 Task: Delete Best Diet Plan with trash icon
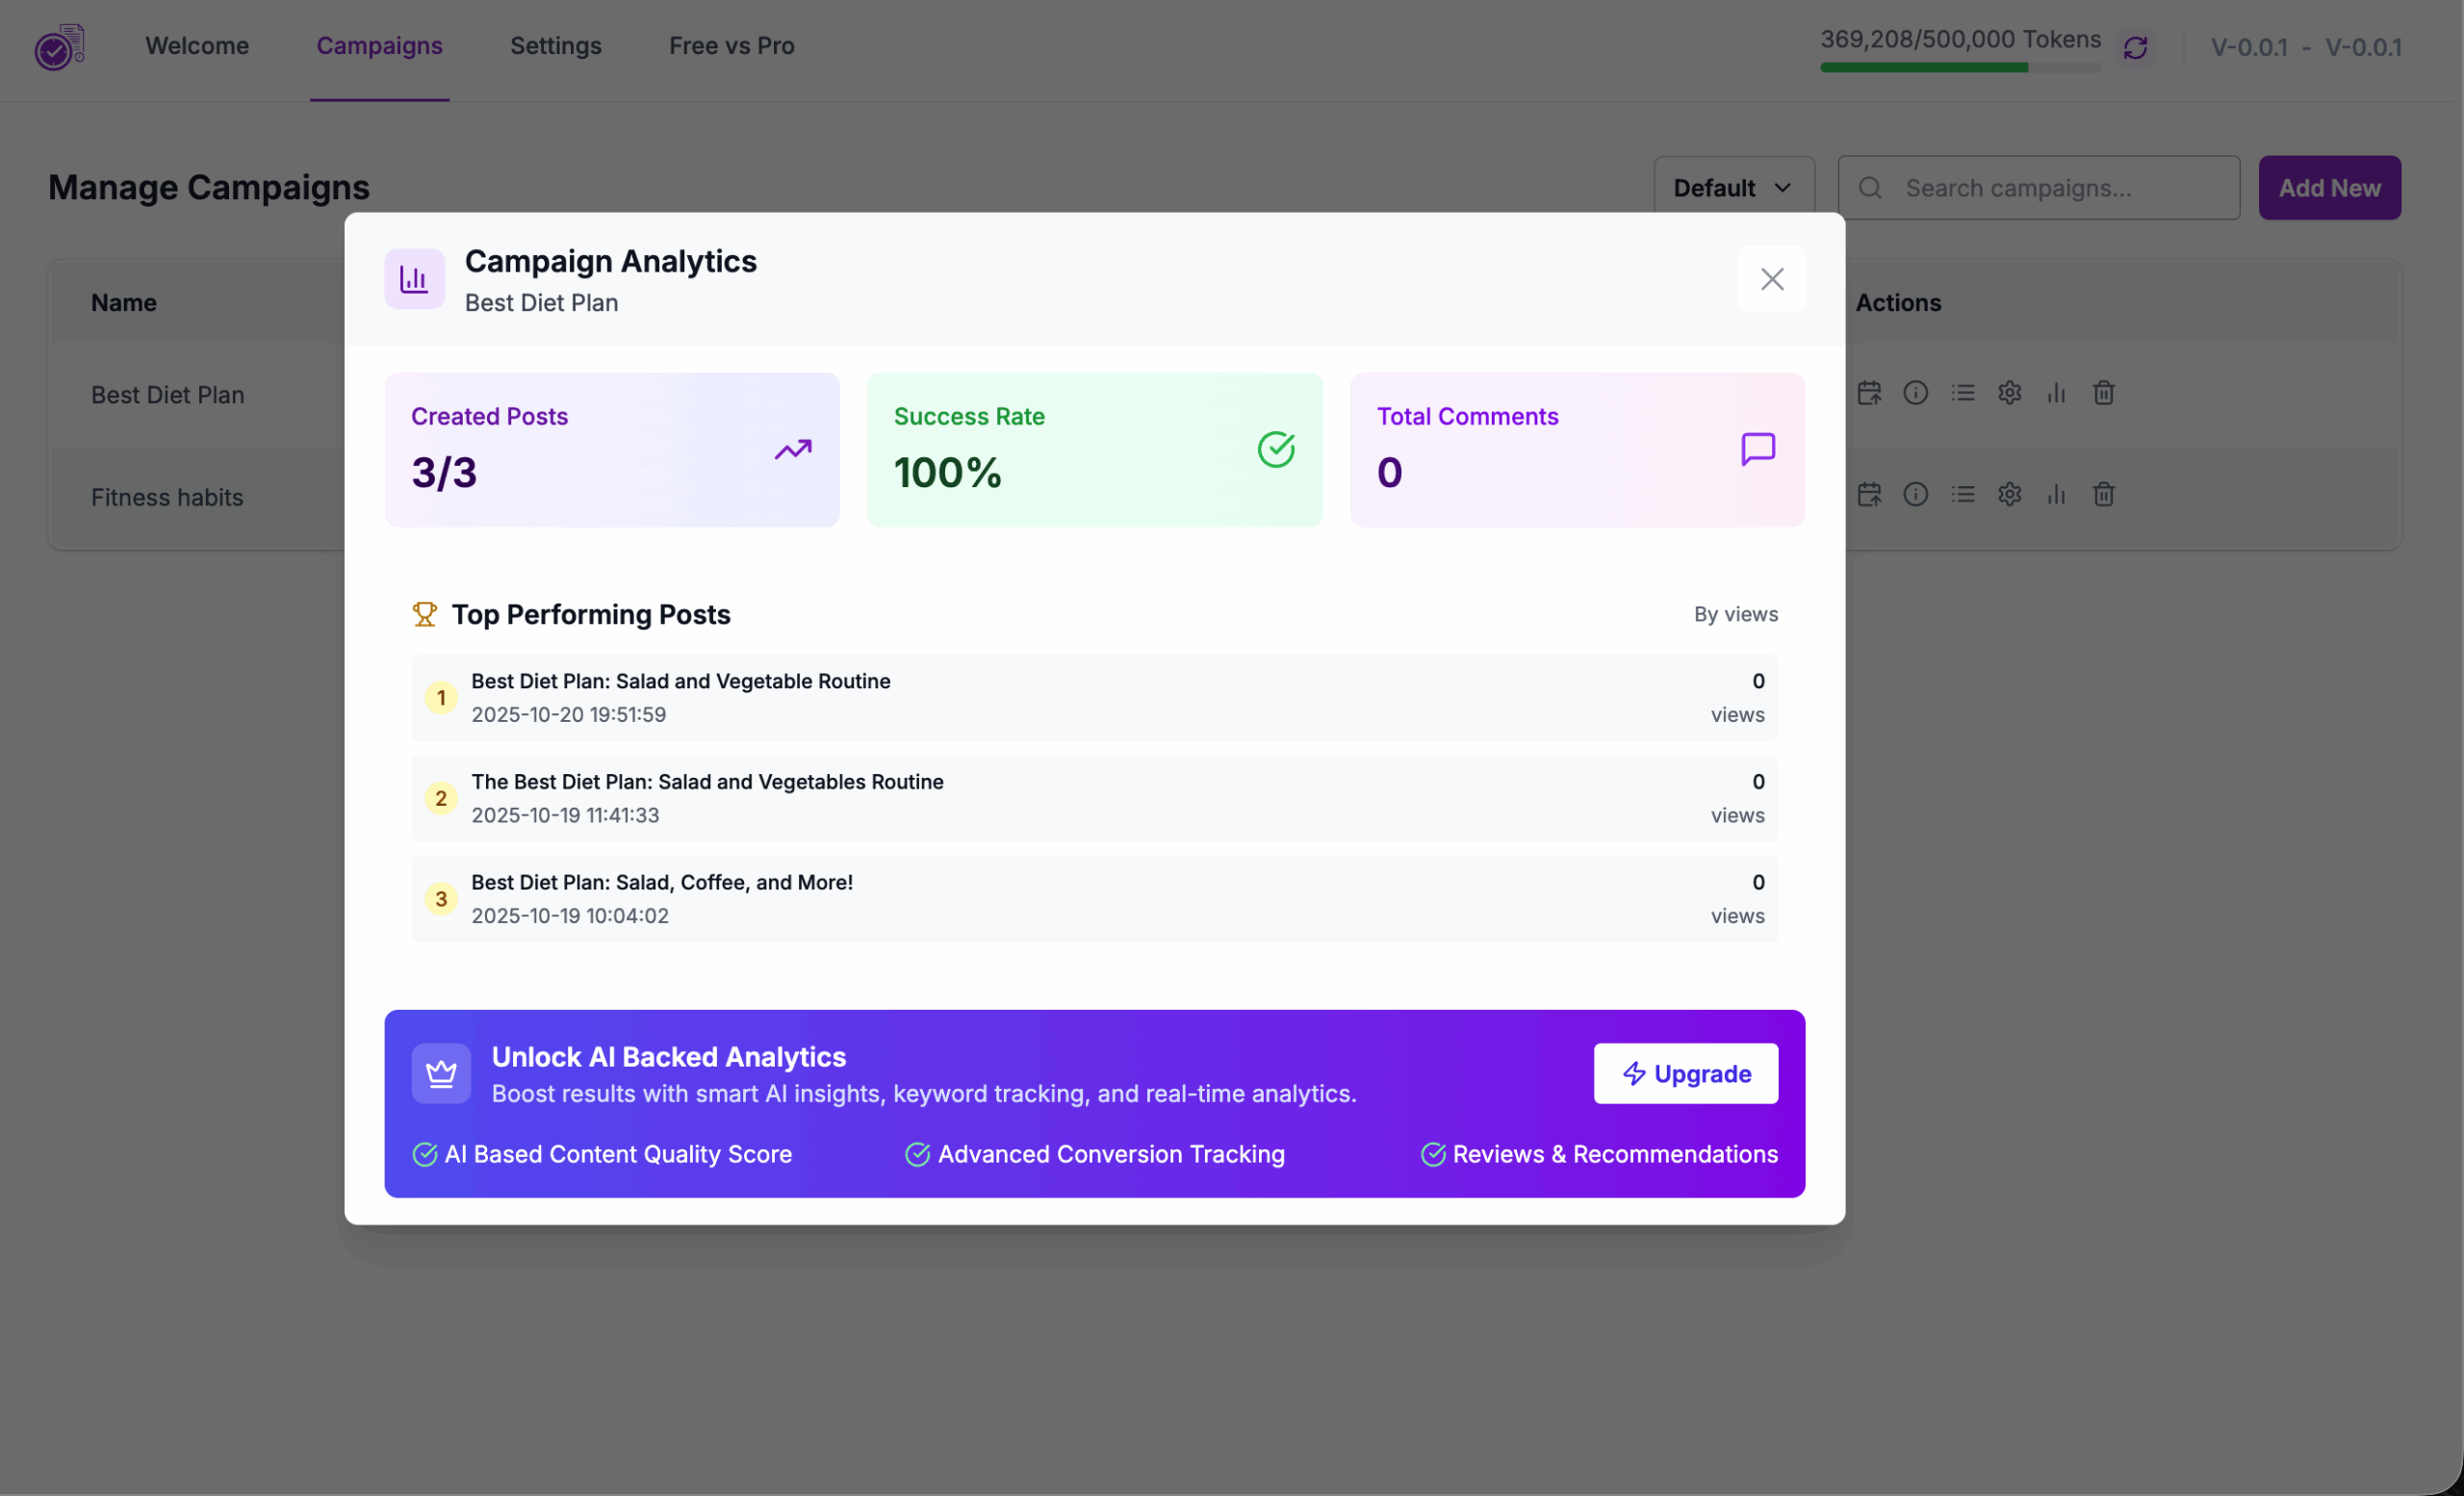[x=2103, y=393]
